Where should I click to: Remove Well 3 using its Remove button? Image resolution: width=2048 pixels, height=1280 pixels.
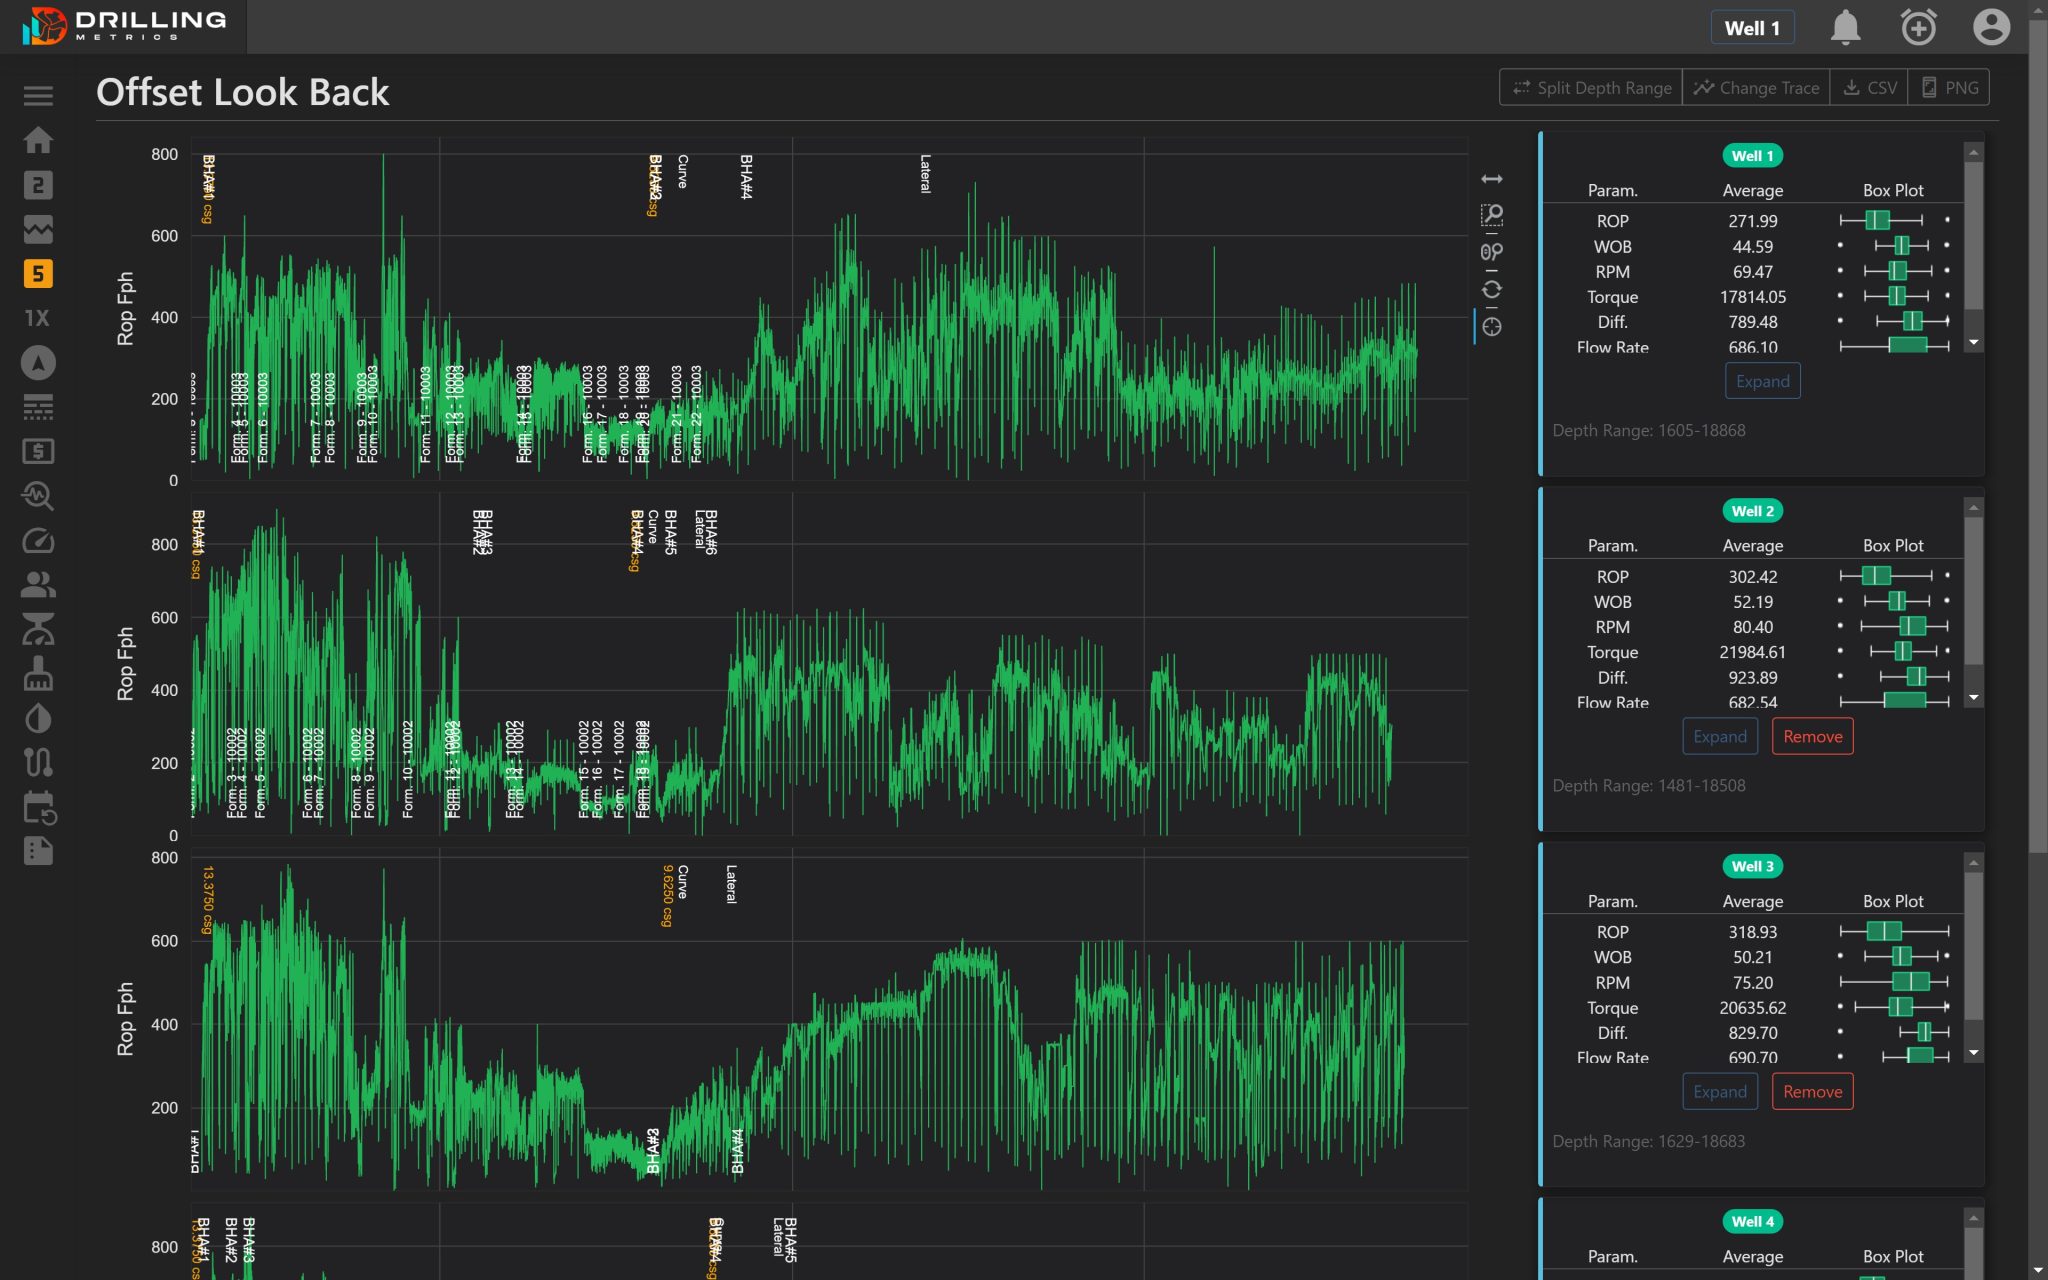(1813, 1091)
